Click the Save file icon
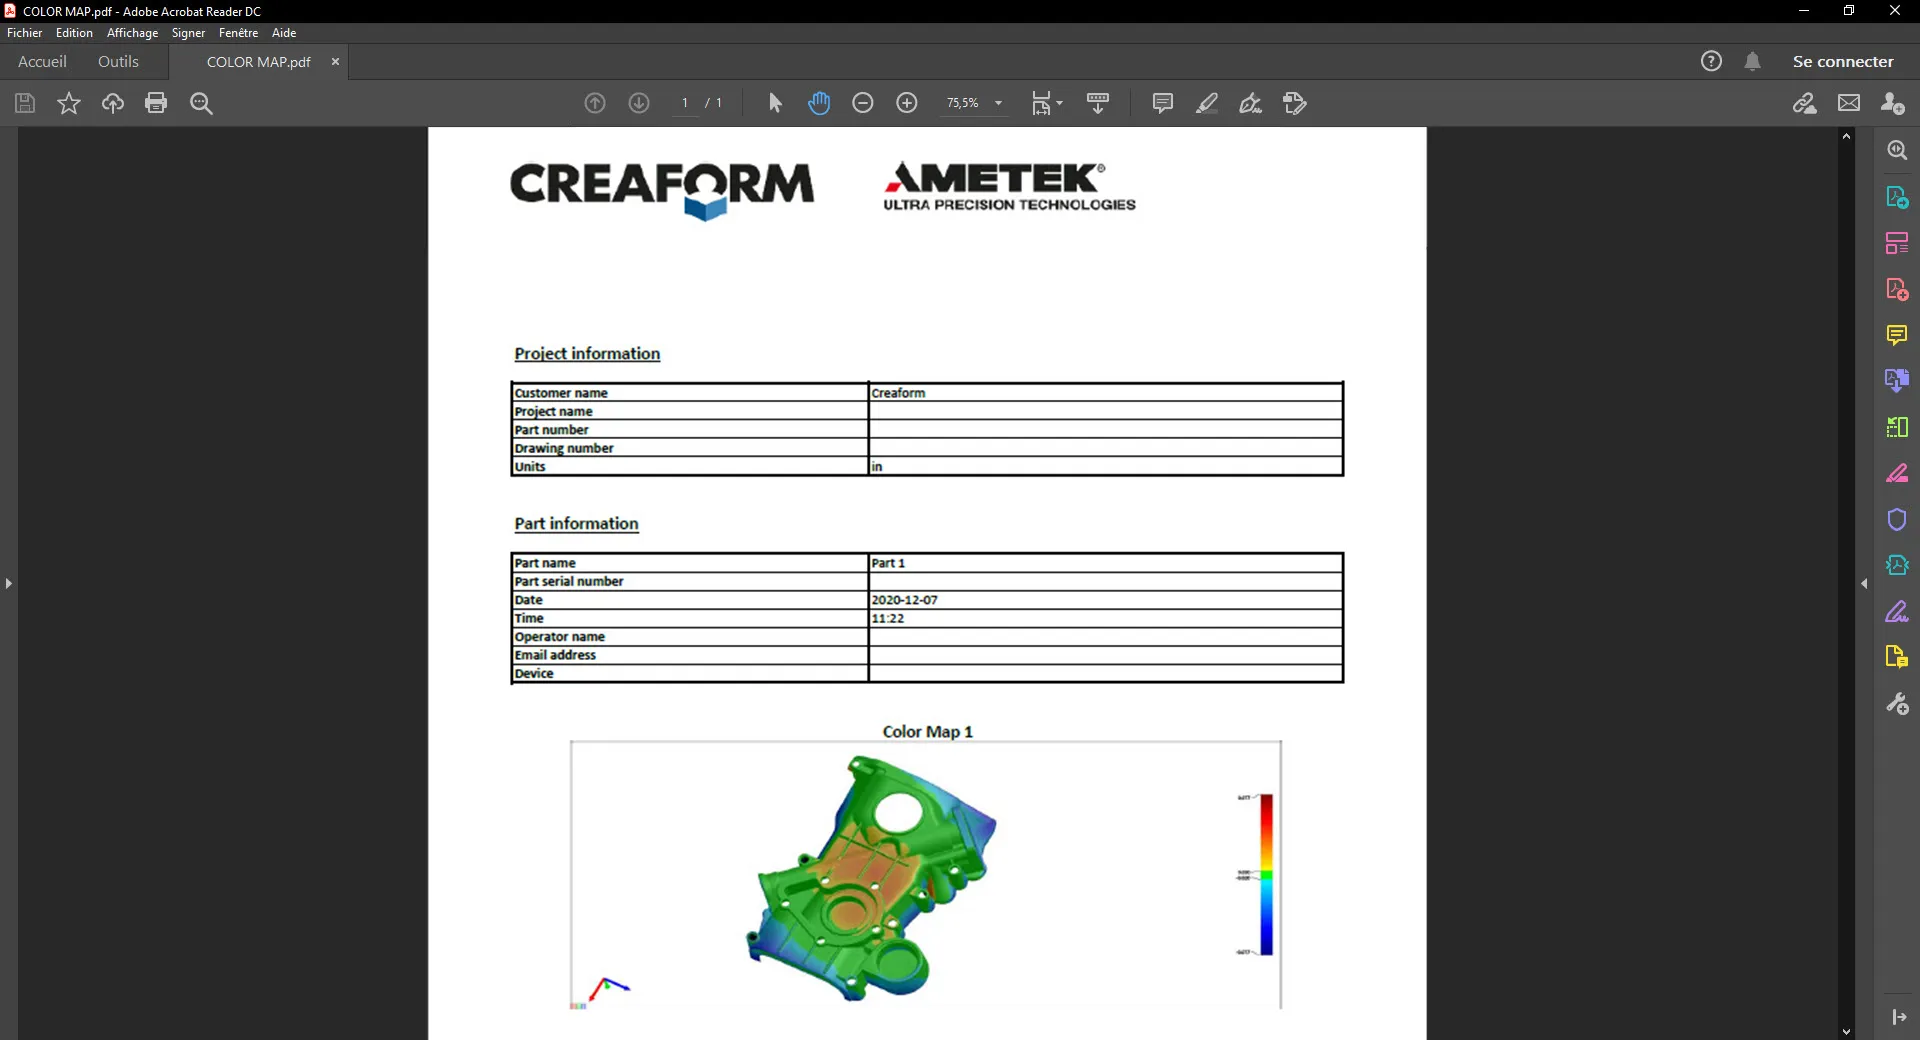The height and width of the screenshot is (1040, 1920). (x=25, y=103)
